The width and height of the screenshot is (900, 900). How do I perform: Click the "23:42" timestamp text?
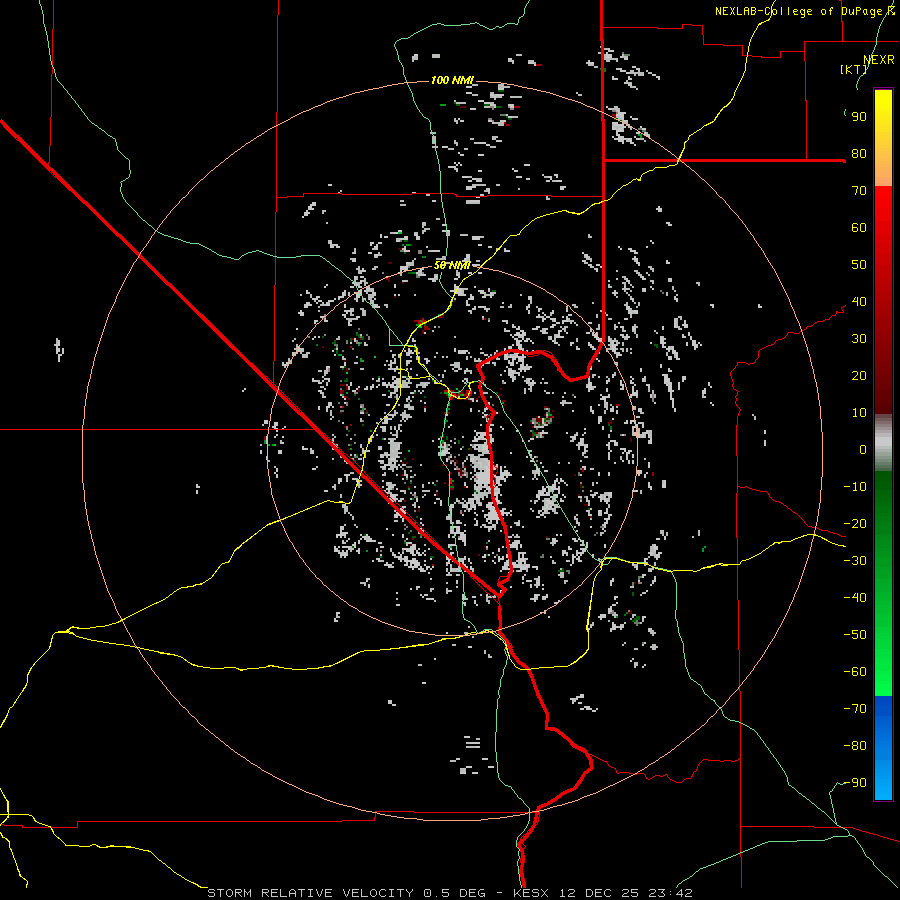(670, 893)
